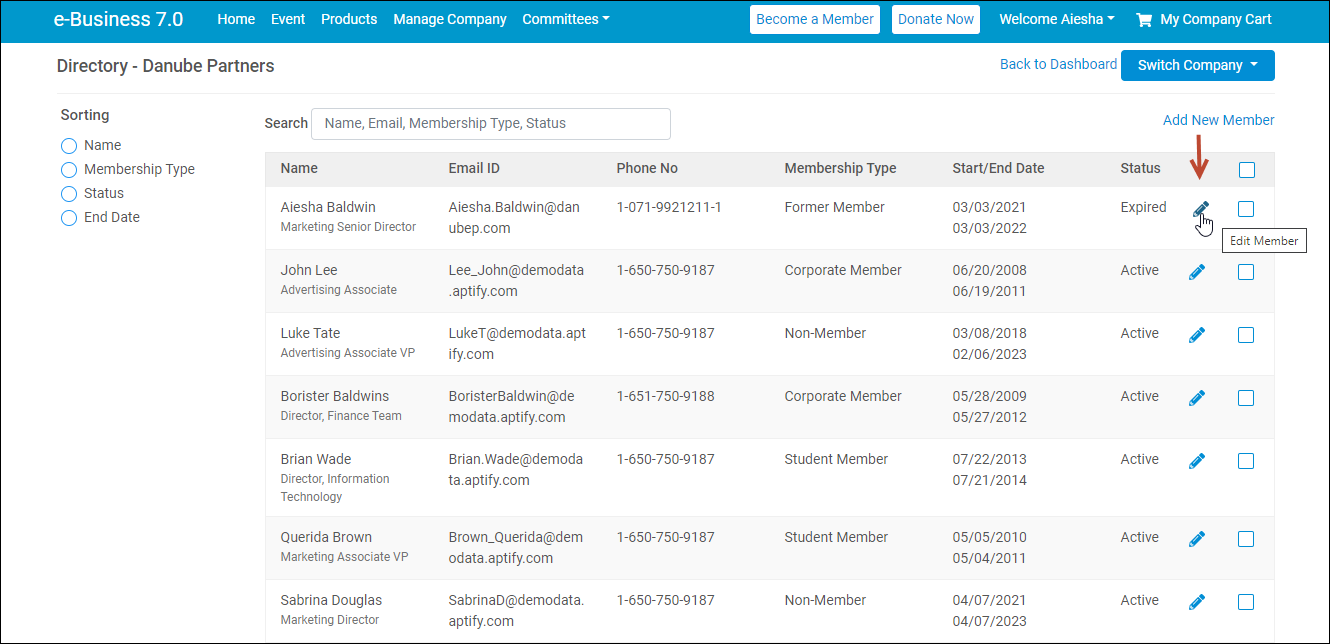Open the Switch Company dropdown
The image size is (1330, 644).
(x=1198, y=65)
